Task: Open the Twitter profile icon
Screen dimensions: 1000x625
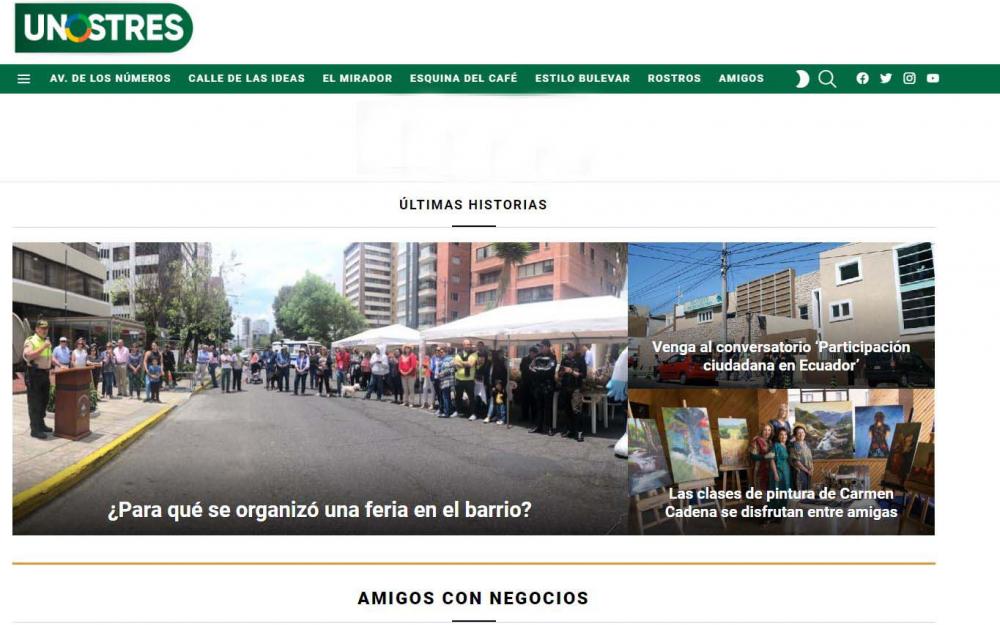Action: [886, 79]
